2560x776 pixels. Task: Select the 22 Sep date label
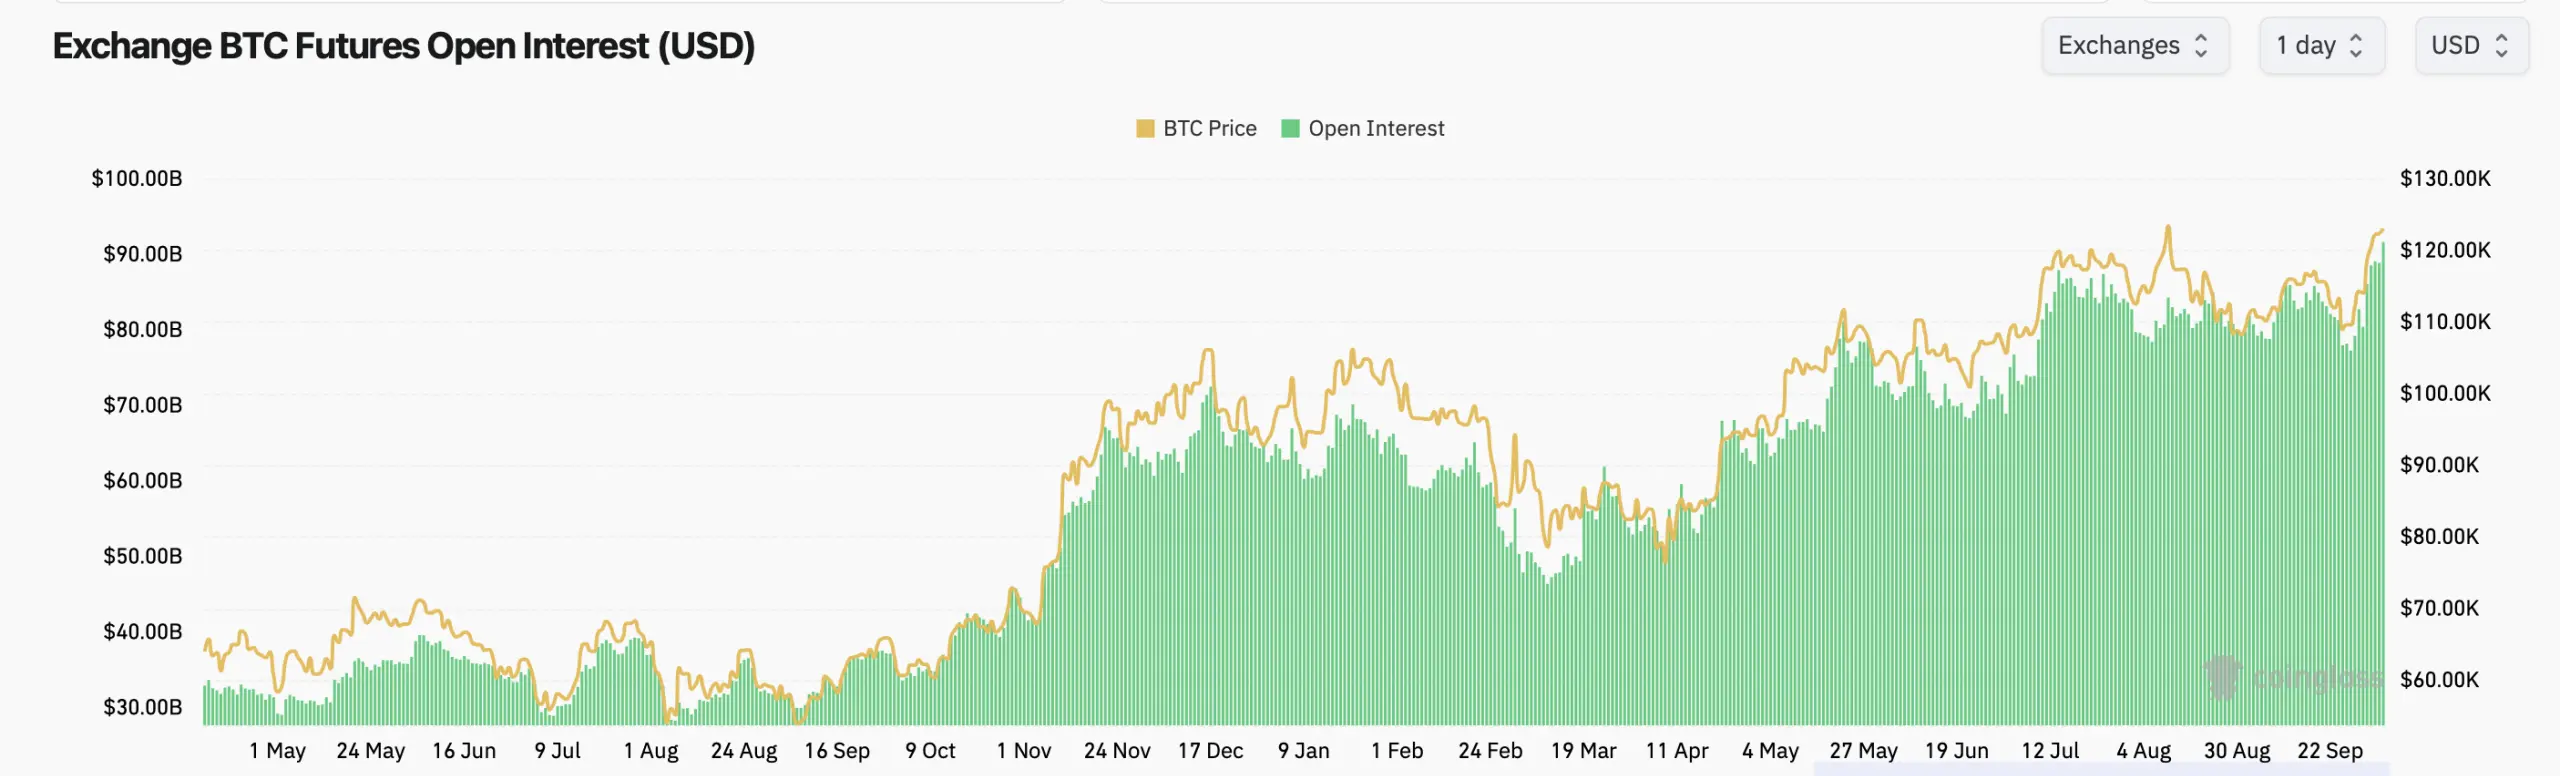2330,751
